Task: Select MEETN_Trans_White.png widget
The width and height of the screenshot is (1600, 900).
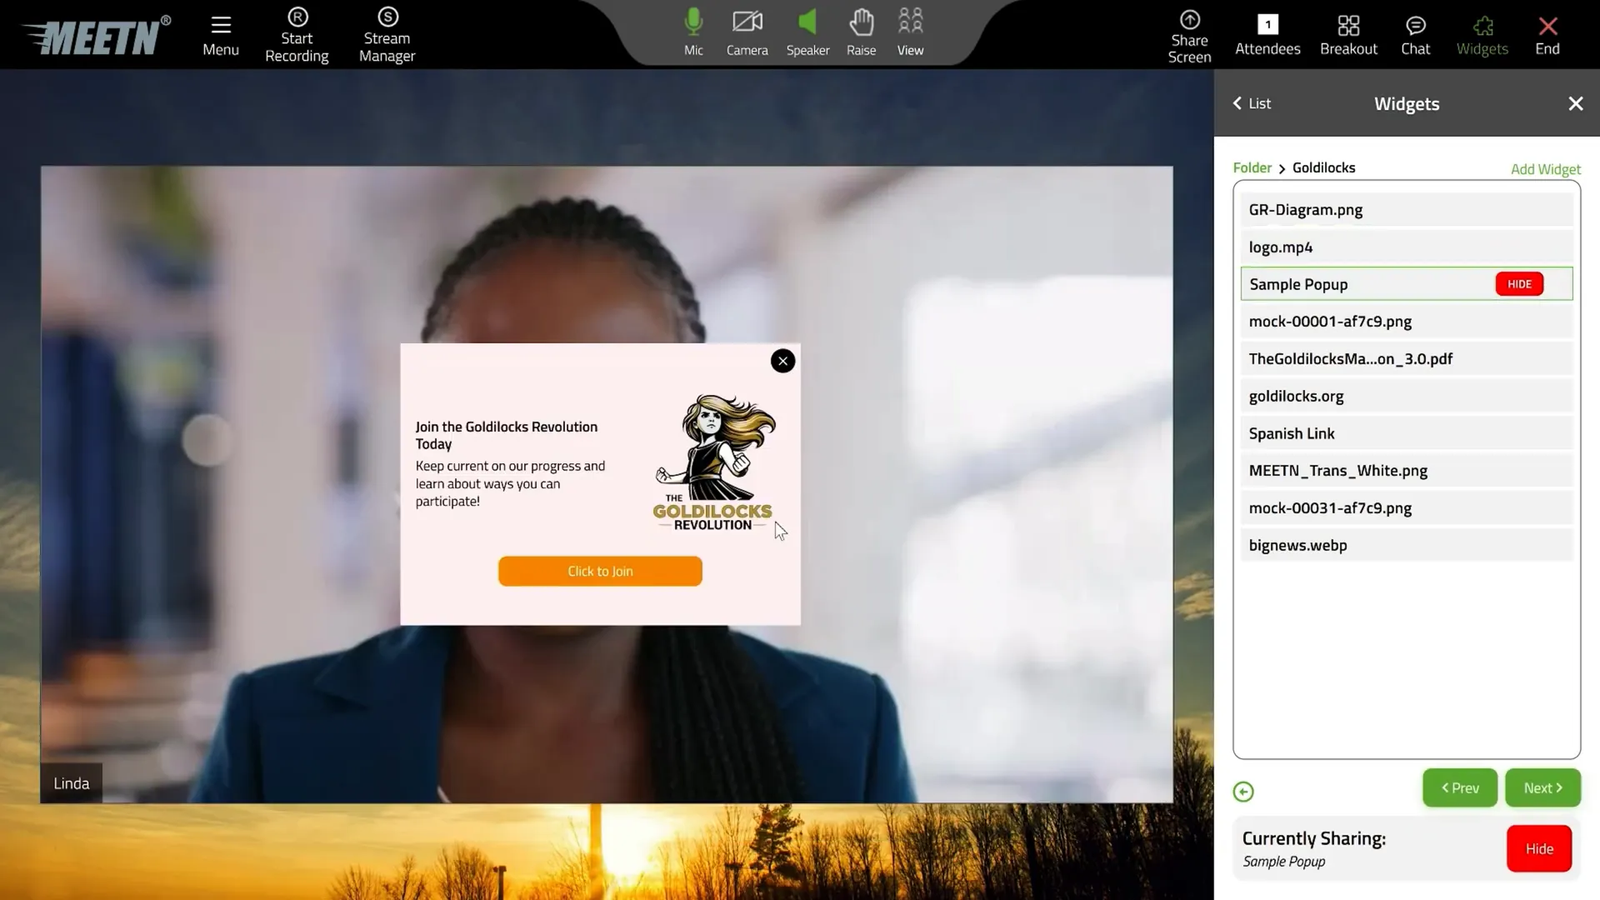Action: (1406, 470)
